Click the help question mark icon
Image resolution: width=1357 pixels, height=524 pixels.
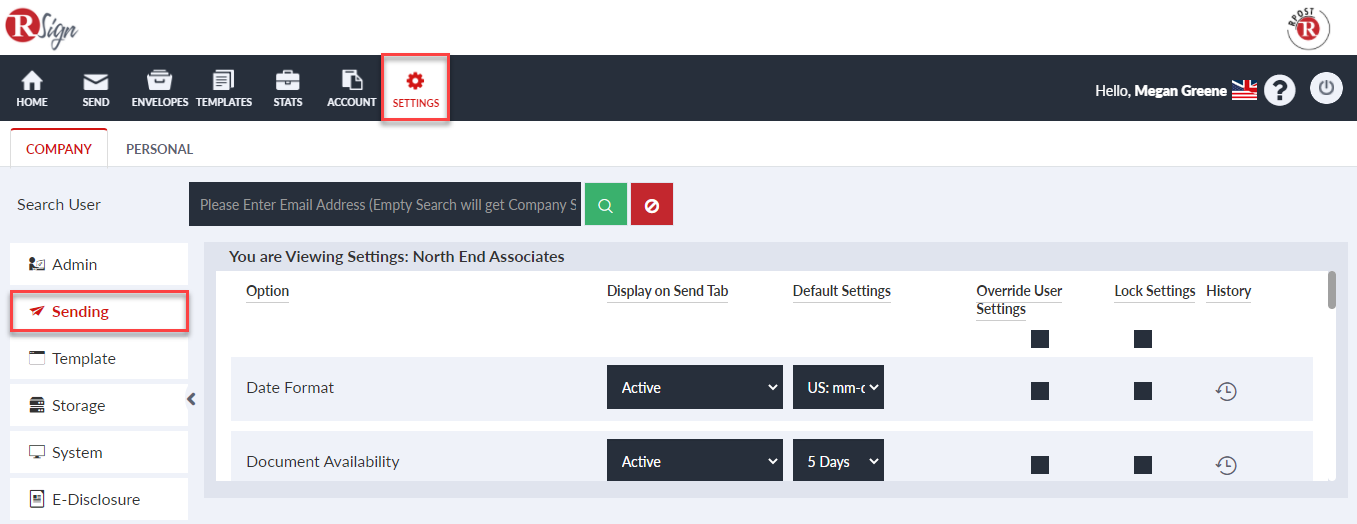(1280, 90)
